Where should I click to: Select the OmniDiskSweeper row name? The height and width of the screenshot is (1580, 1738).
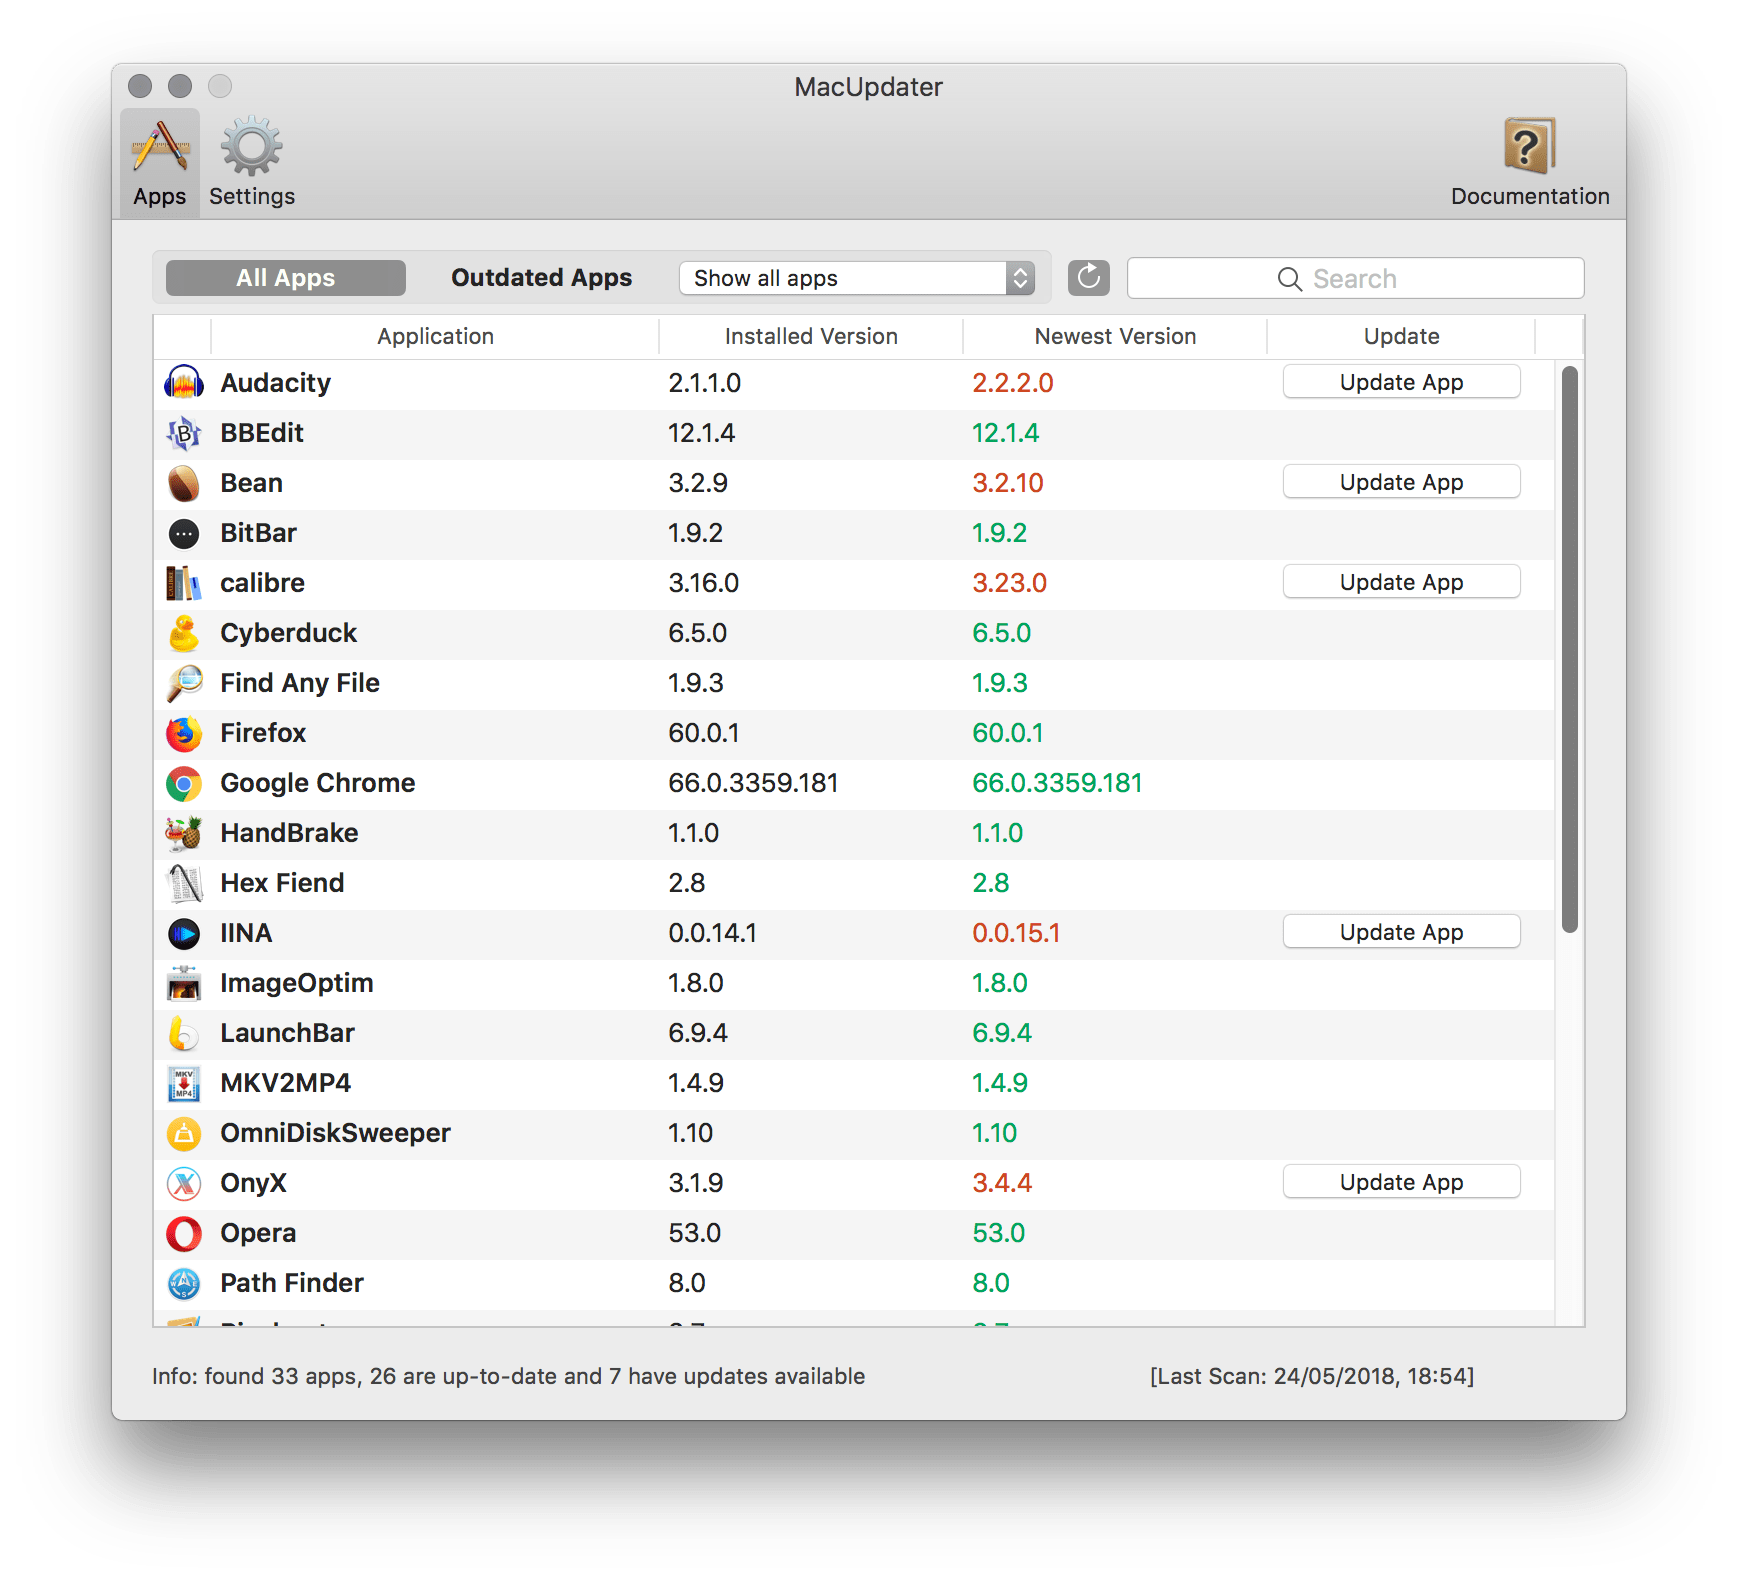tap(335, 1133)
